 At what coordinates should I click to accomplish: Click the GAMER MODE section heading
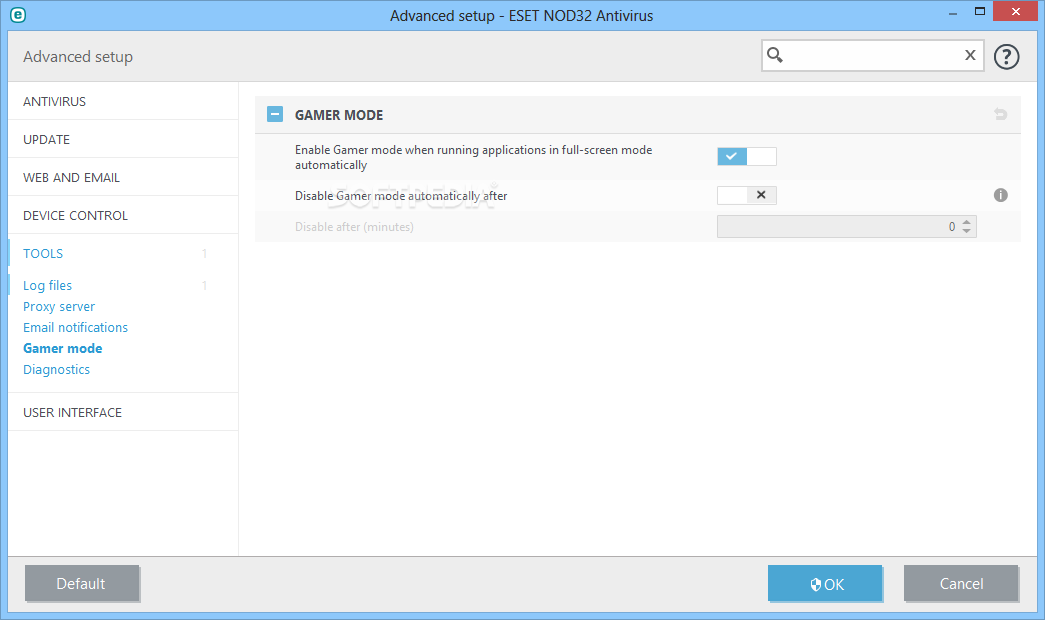(339, 115)
